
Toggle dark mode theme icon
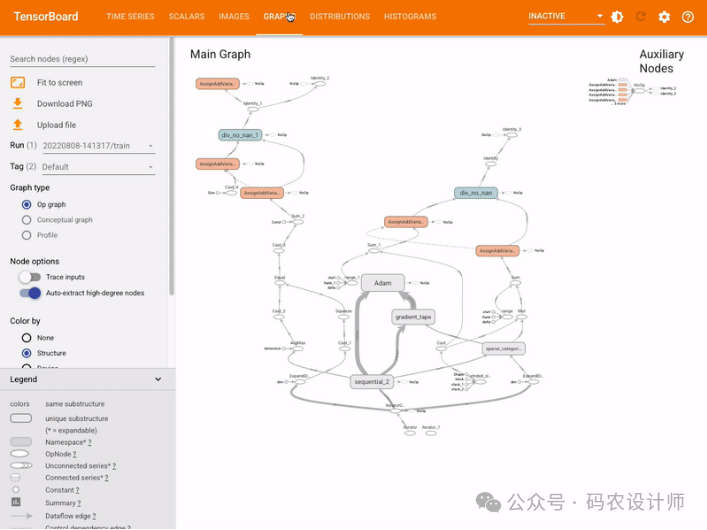click(617, 17)
